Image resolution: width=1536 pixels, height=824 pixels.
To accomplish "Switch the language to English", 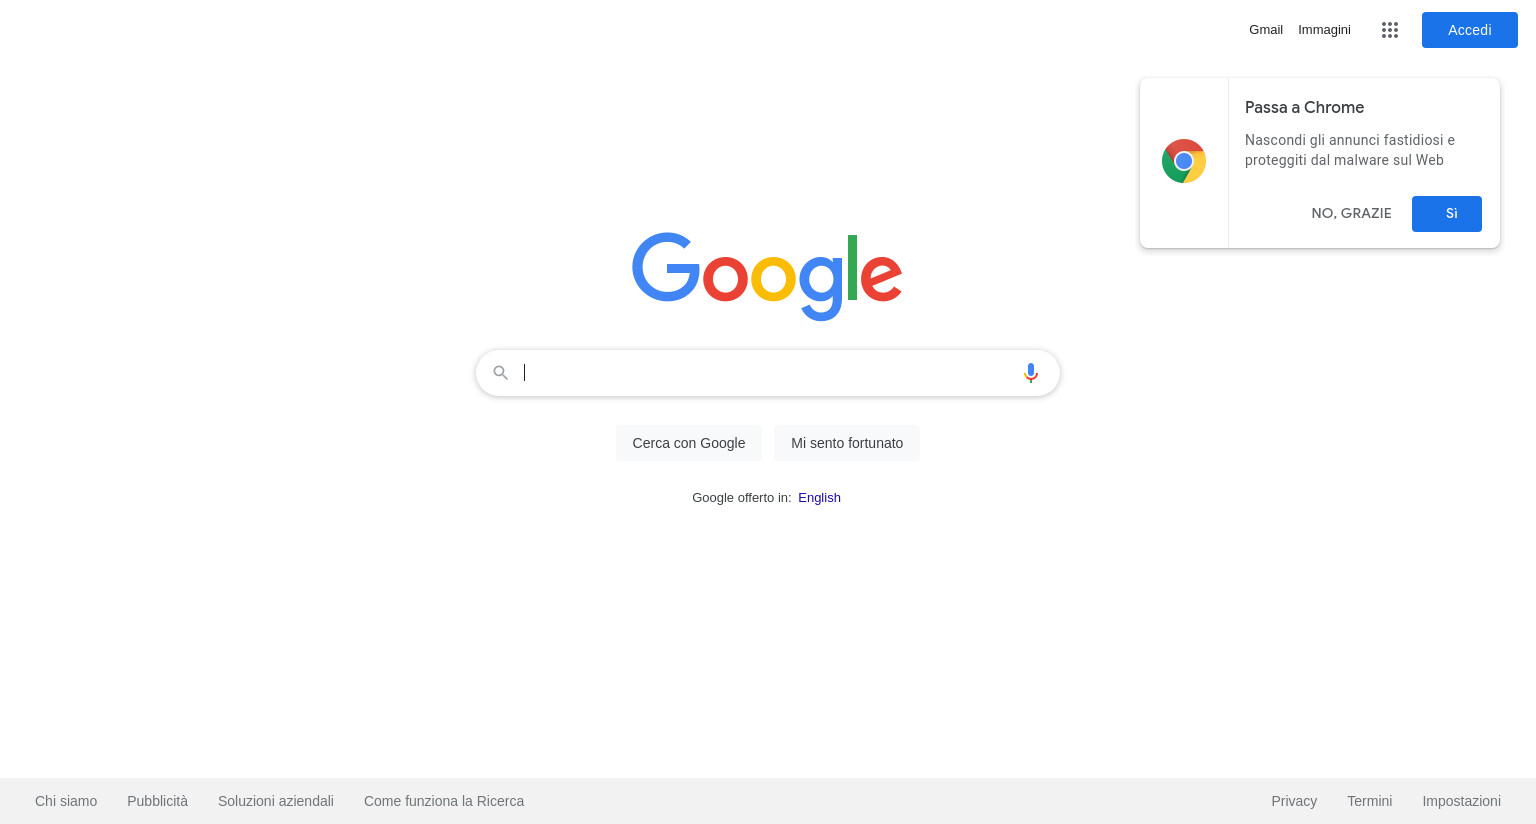I will click(x=819, y=498).
